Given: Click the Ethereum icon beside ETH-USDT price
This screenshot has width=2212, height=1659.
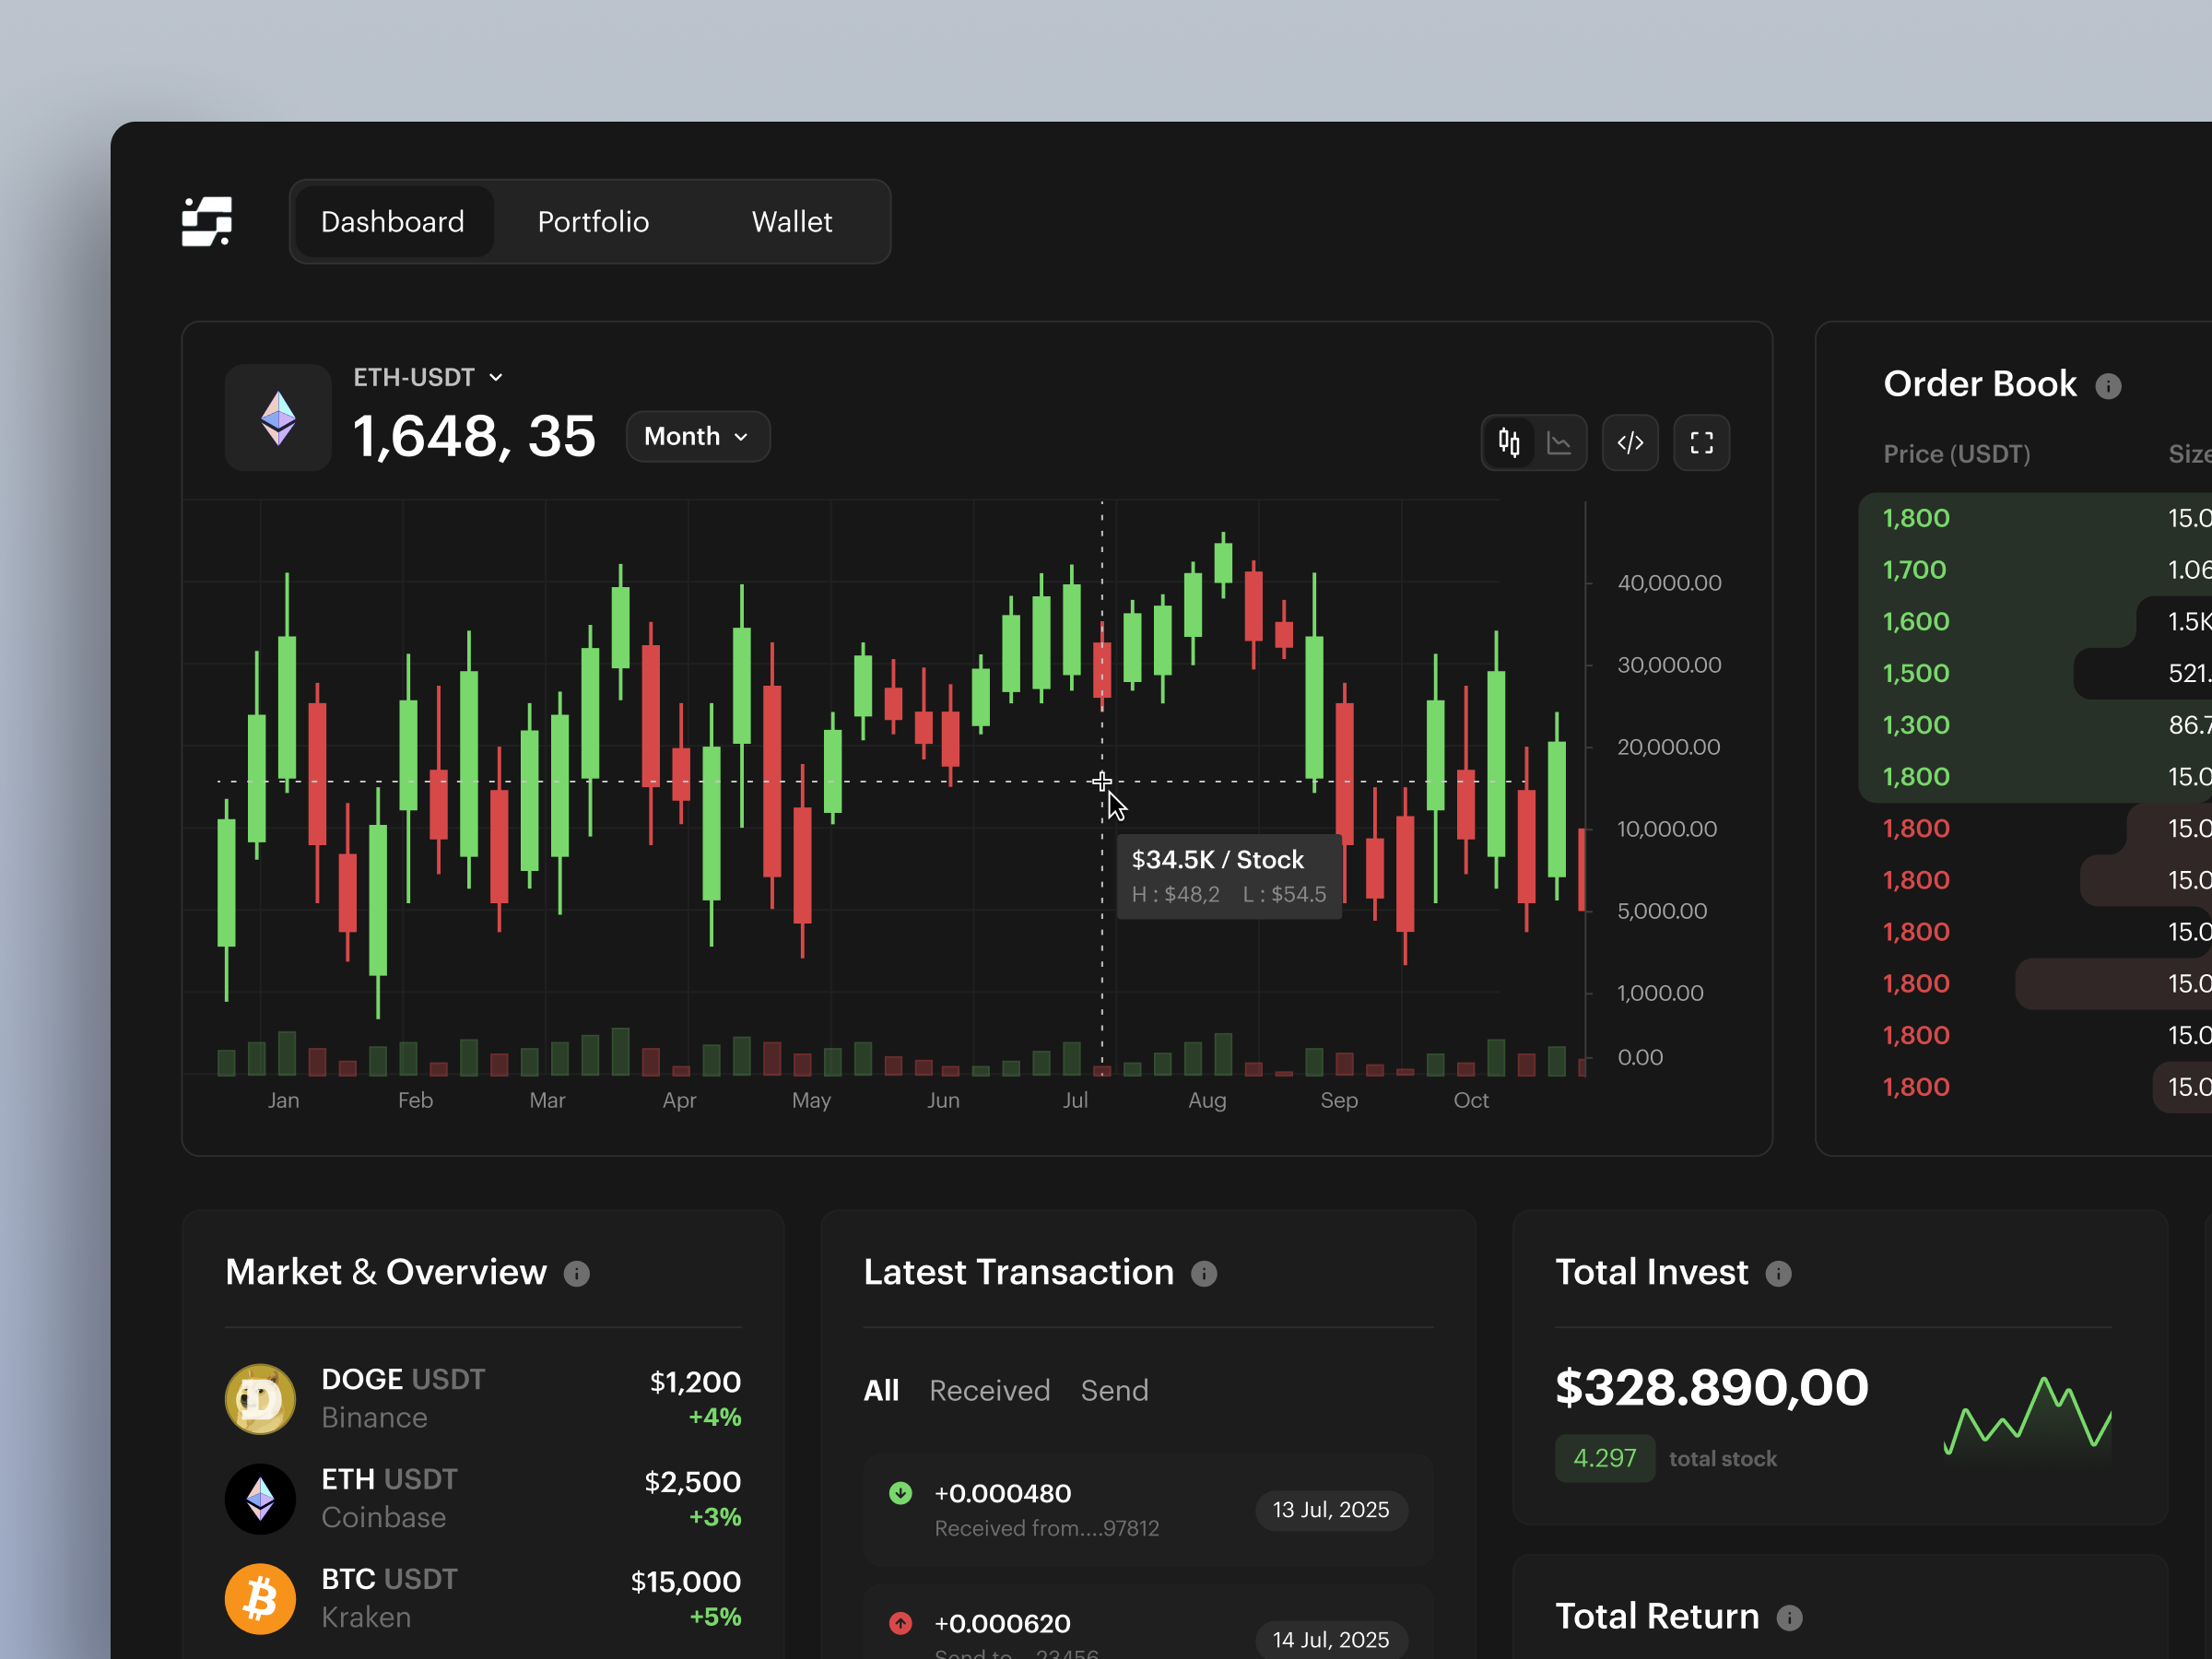Looking at the screenshot, I should pos(277,417).
